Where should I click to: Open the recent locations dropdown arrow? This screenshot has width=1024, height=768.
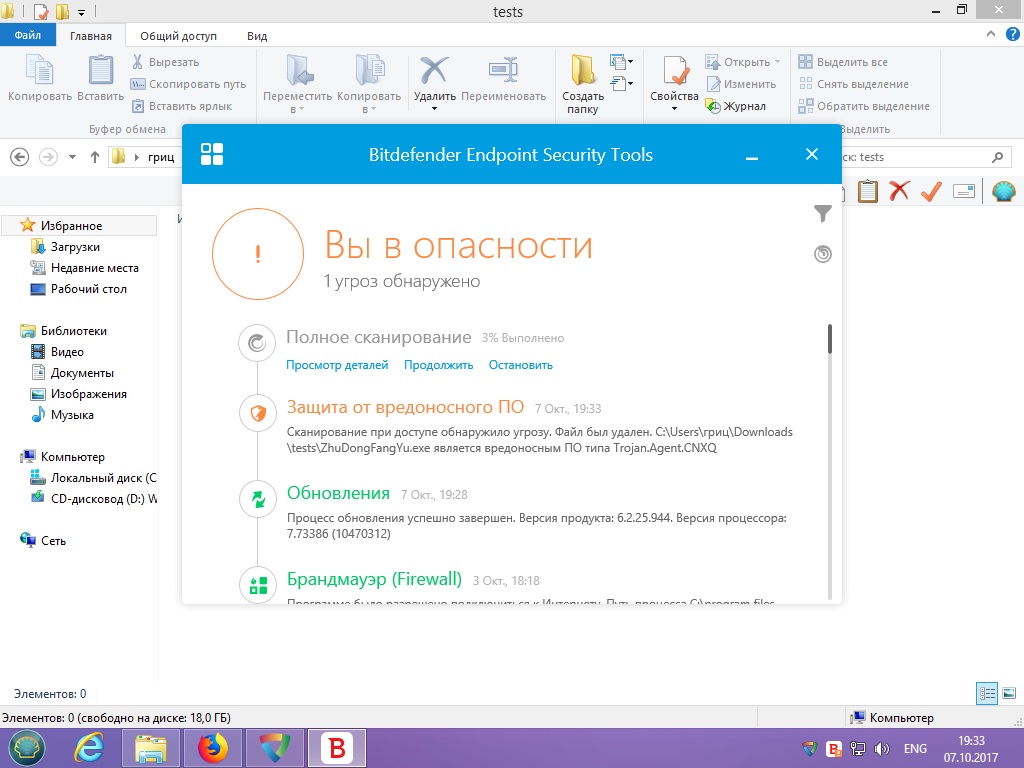[72, 157]
